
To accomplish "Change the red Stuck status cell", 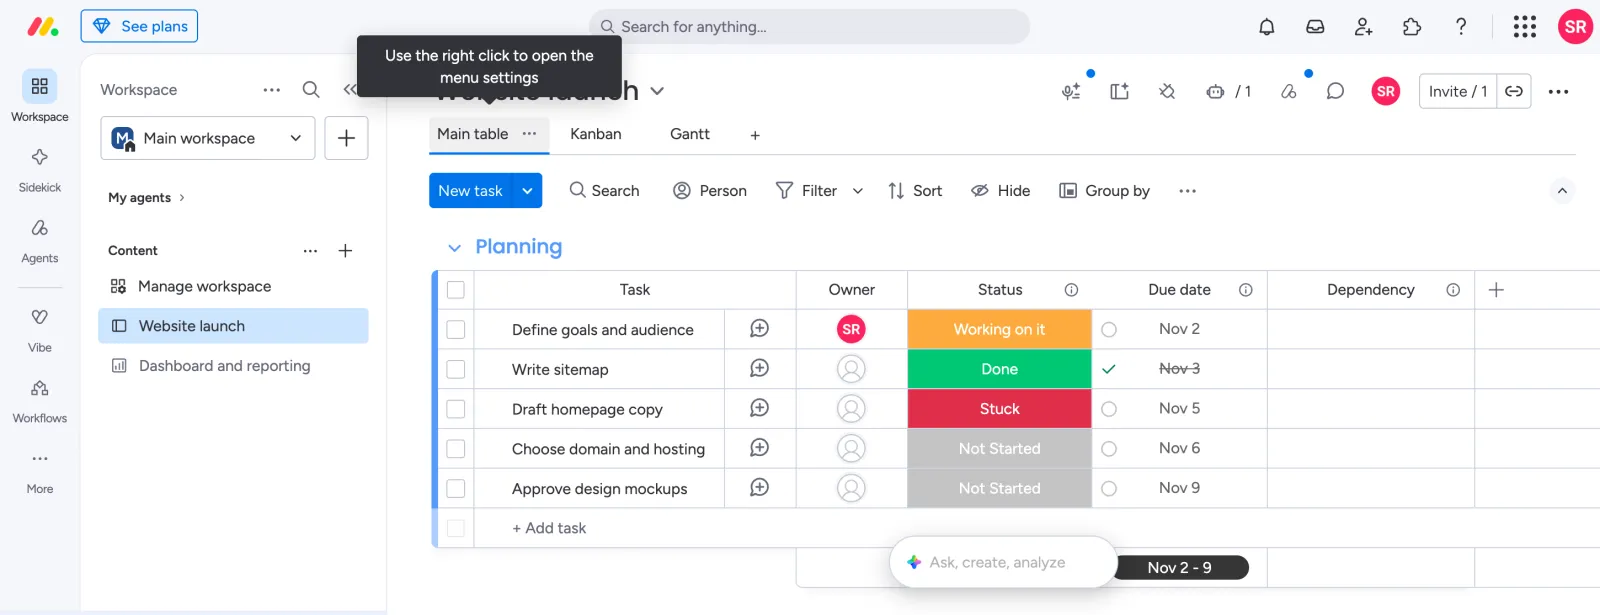I will tap(1000, 409).
